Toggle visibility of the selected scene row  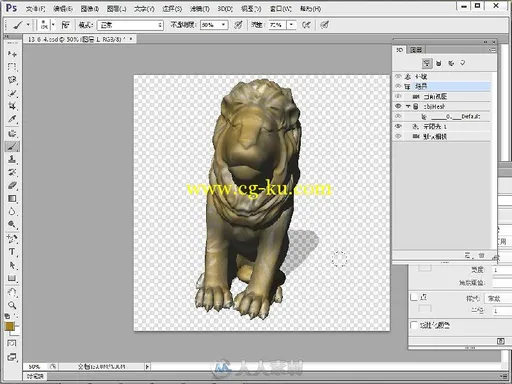[398, 86]
